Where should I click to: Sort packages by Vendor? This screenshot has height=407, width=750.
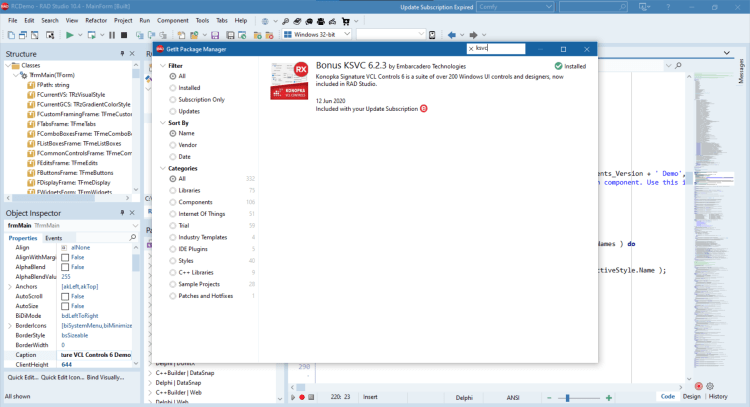coord(173,145)
